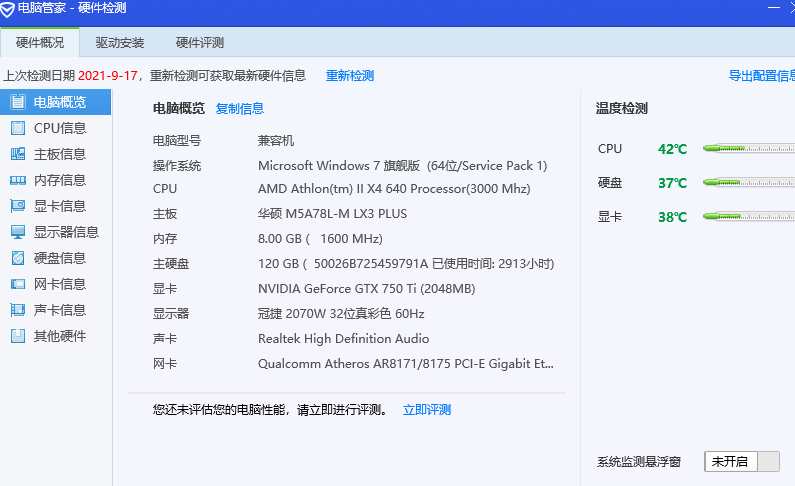
Task: Click the Microsoft Windows 7 旗舰版 value
Action: pos(403,166)
